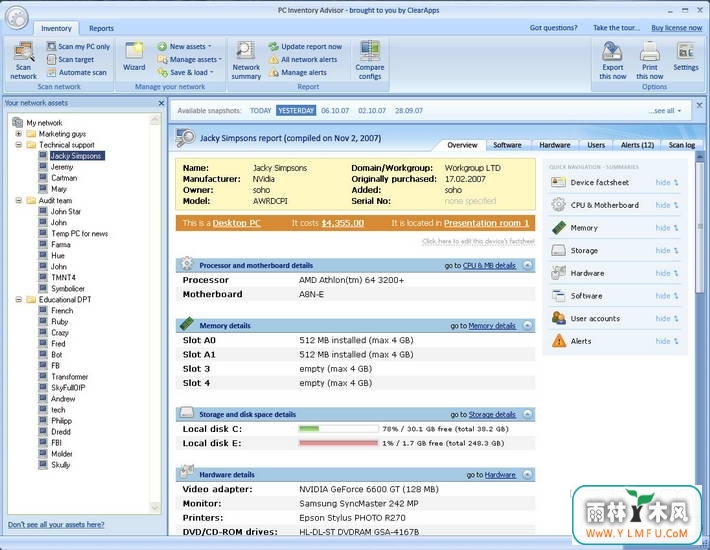Open Got questions? link

pos(553,28)
